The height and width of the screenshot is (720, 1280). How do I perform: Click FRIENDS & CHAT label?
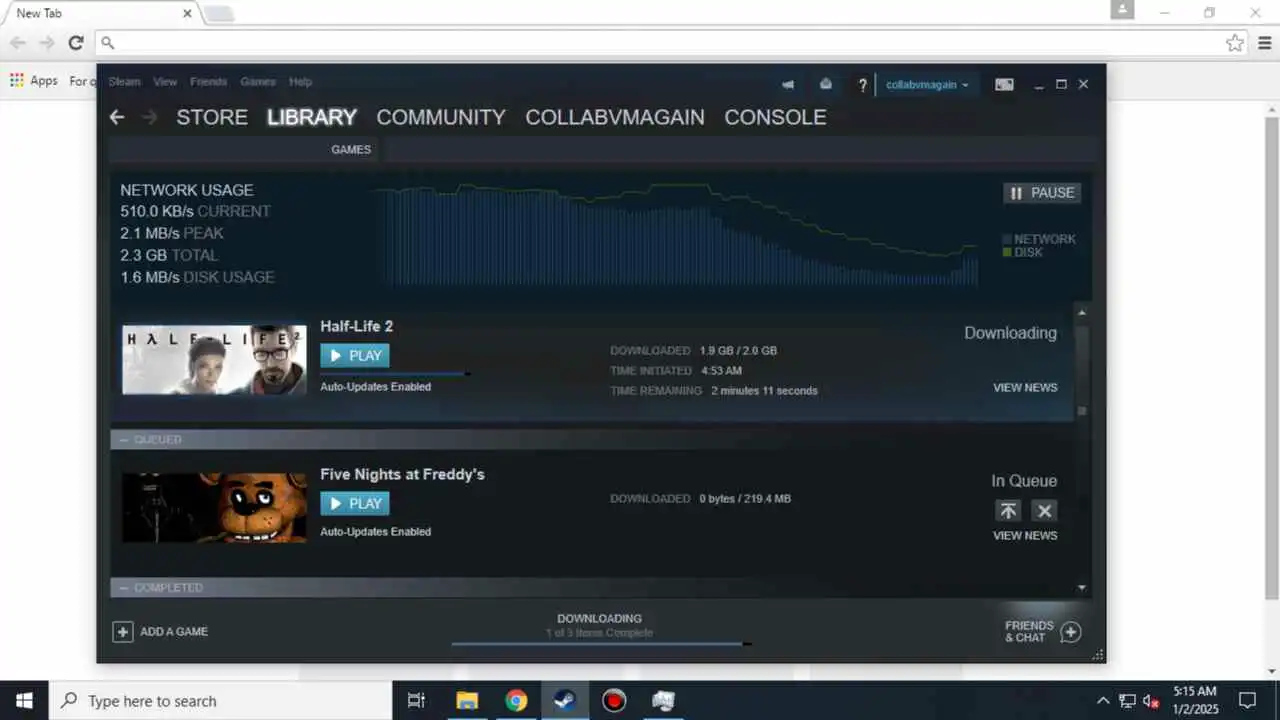tap(1029, 631)
